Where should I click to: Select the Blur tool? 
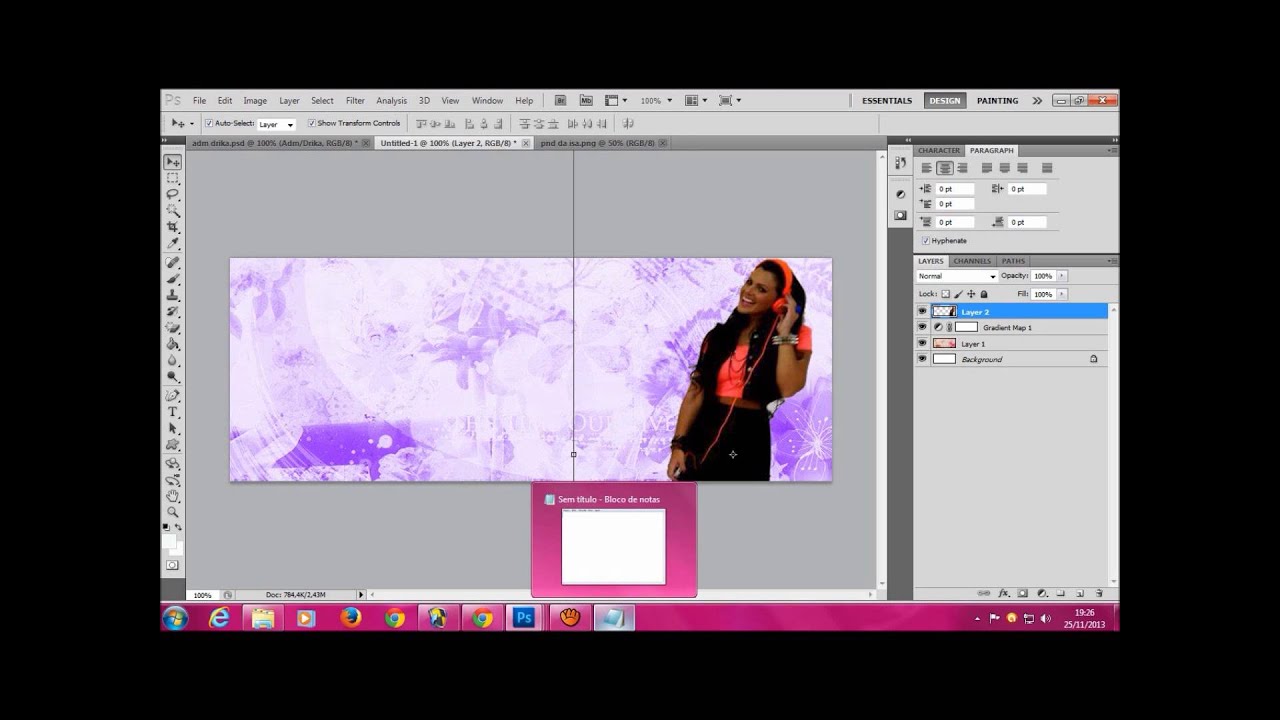[x=173, y=360]
